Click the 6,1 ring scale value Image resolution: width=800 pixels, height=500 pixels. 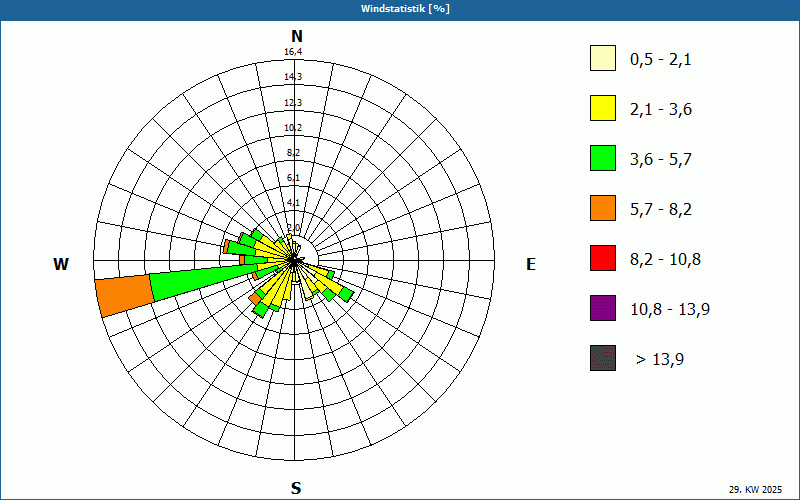[293, 178]
